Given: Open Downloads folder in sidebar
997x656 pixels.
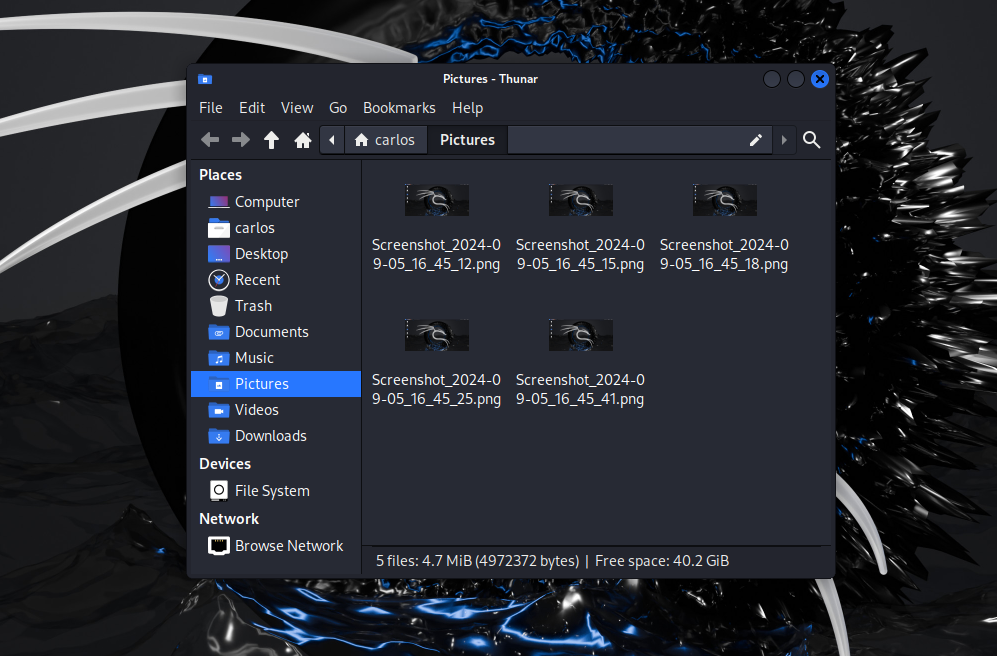Looking at the screenshot, I should pyautogui.click(x=270, y=436).
